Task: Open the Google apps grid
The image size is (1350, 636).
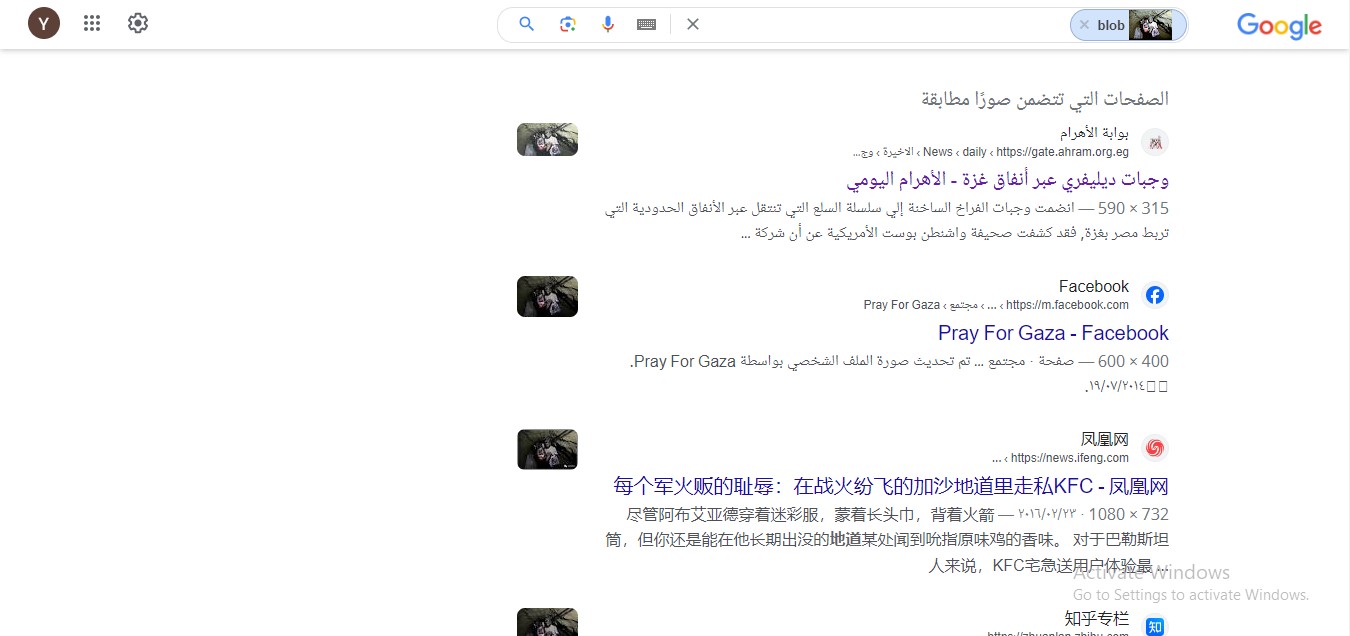Action: [92, 23]
